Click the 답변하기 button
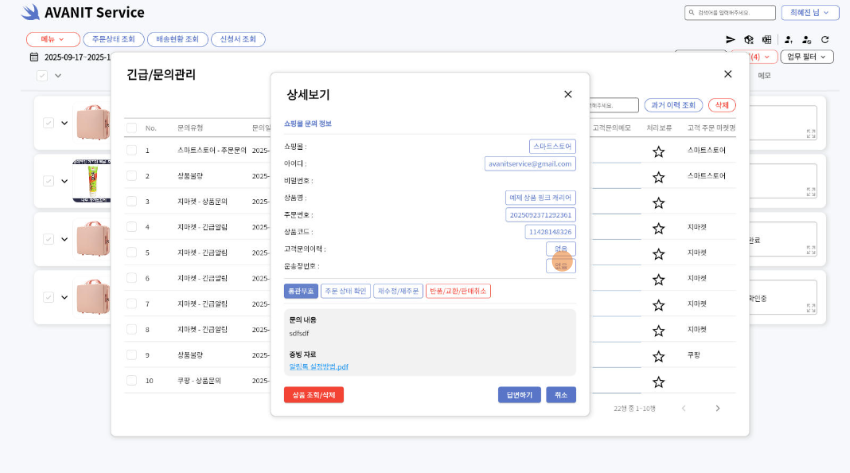 (519, 395)
